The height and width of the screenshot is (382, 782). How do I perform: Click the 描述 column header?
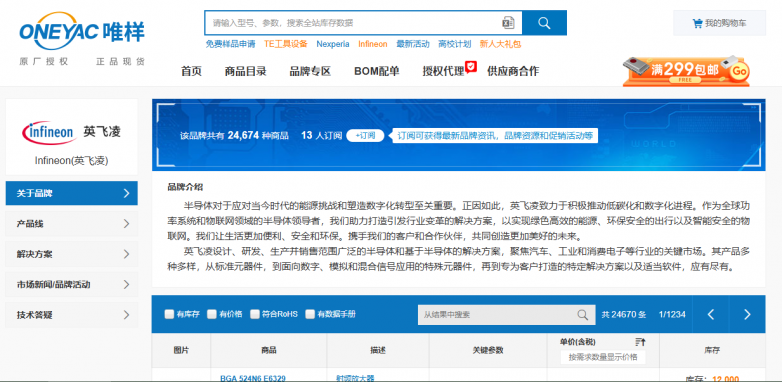[378, 350]
